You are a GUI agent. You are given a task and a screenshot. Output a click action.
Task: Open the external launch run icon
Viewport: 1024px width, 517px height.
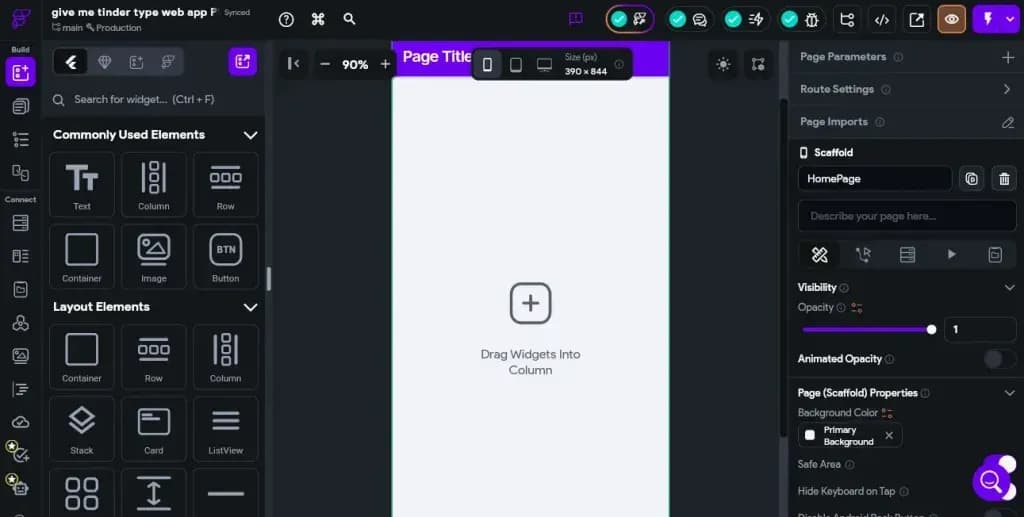click(x=916, y=20)
